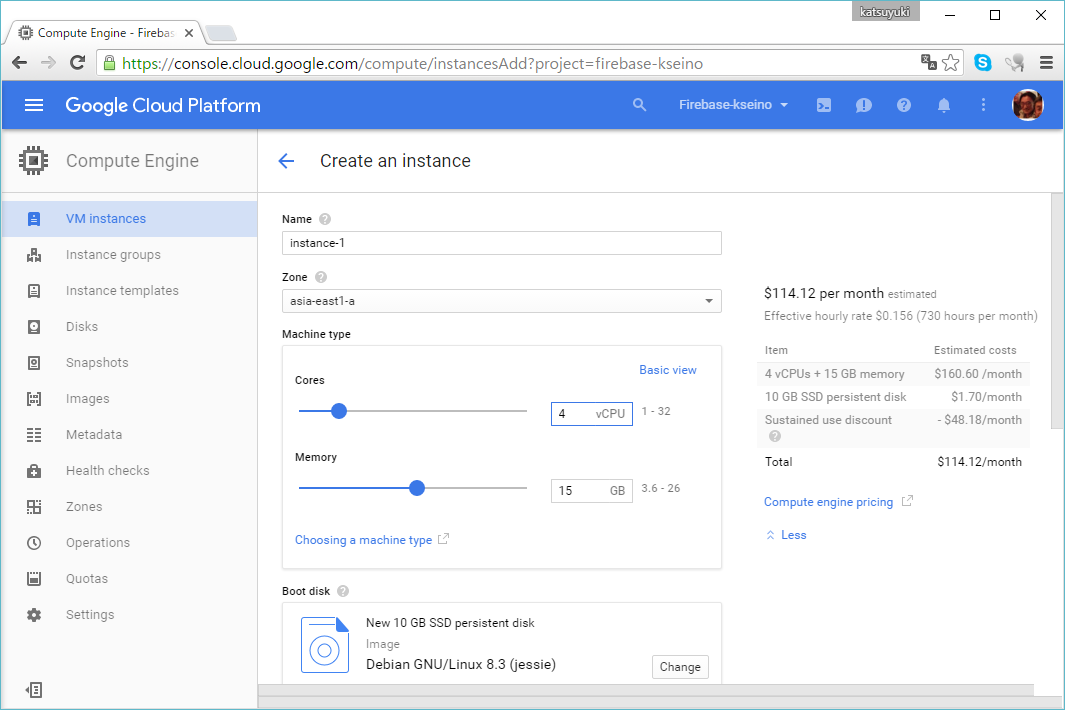Click the browser back arrow
Viewport: 1065px width, 710px height.
pyautogui.click(x=20, y=63)
